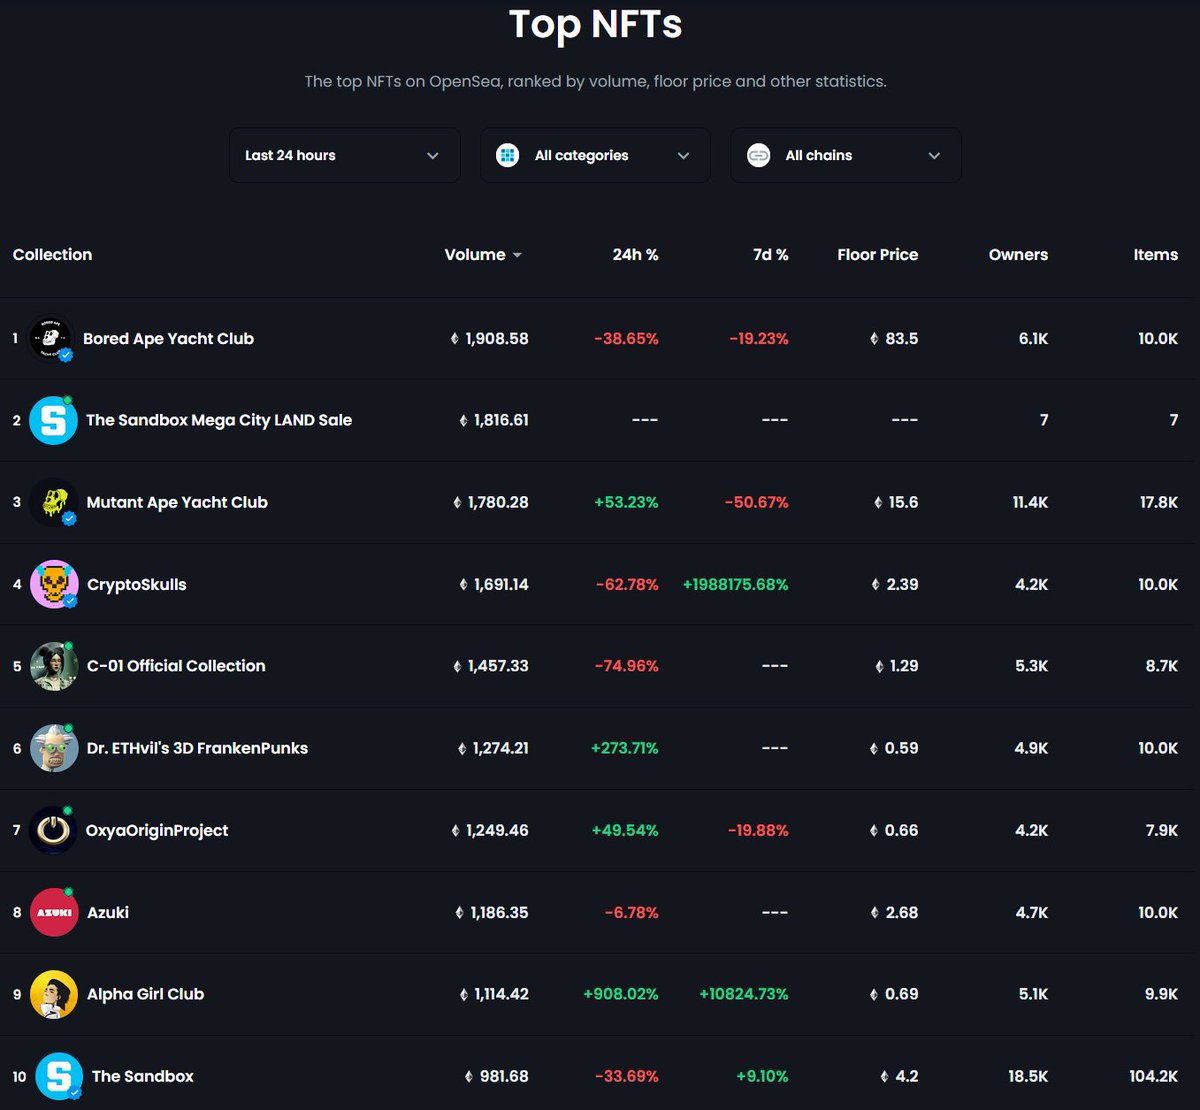Click the 7d % column header
The image size is (1200, 1110).
tap(771, 255)
